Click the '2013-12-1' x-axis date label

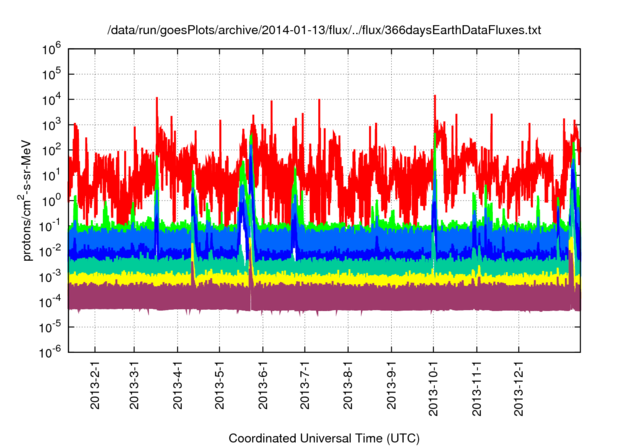pyautogui.click(x=519, y=388)
